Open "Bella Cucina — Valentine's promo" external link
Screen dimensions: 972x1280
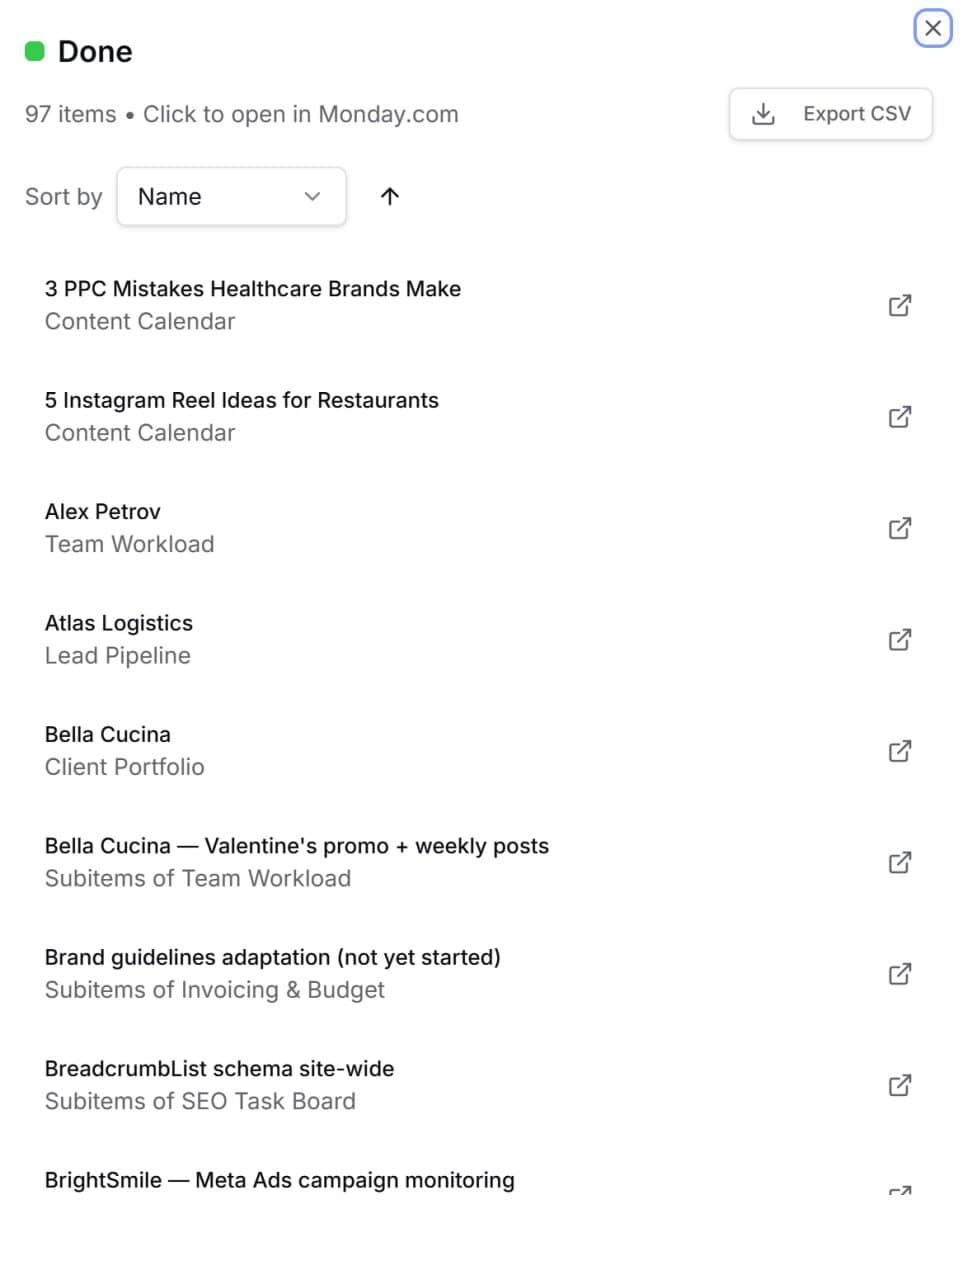899,862
